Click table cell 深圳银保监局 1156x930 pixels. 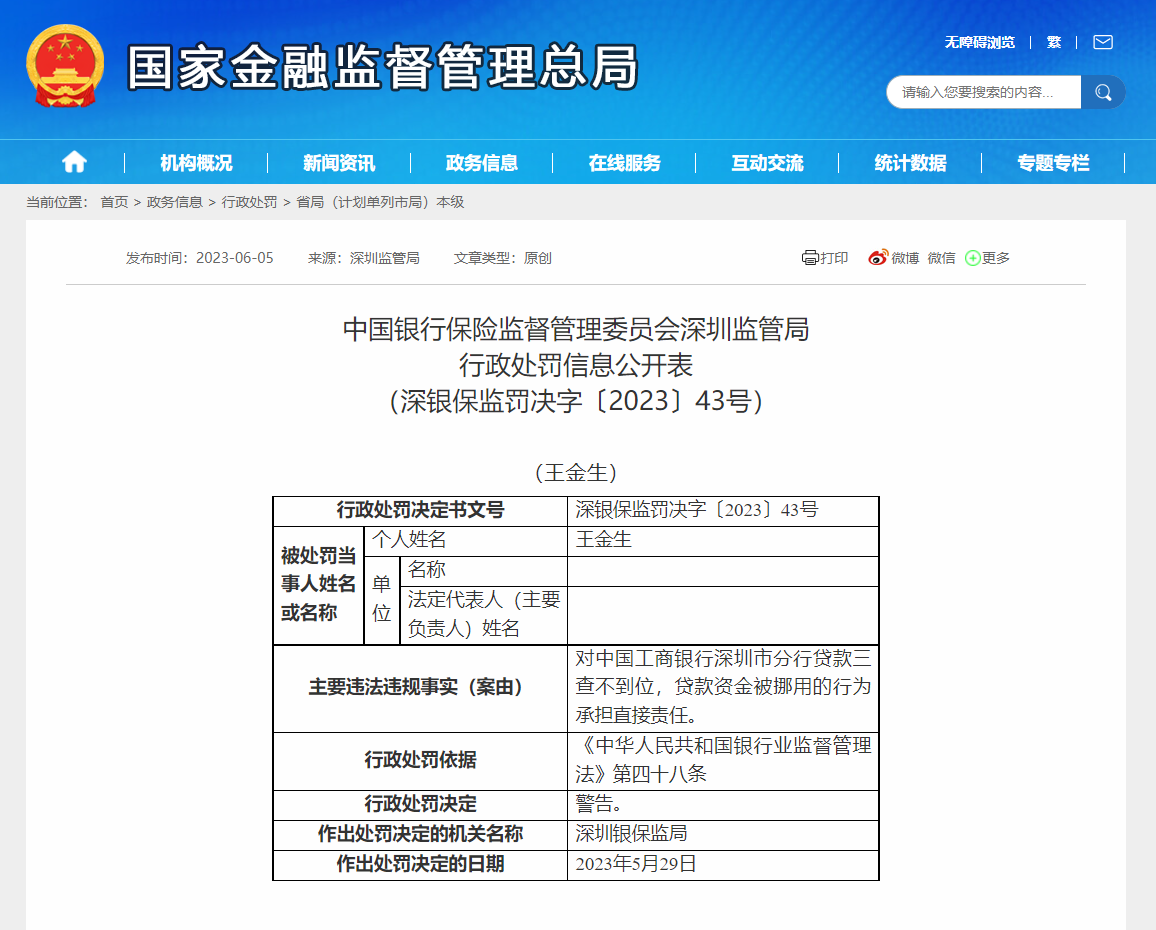coord(723,835)
